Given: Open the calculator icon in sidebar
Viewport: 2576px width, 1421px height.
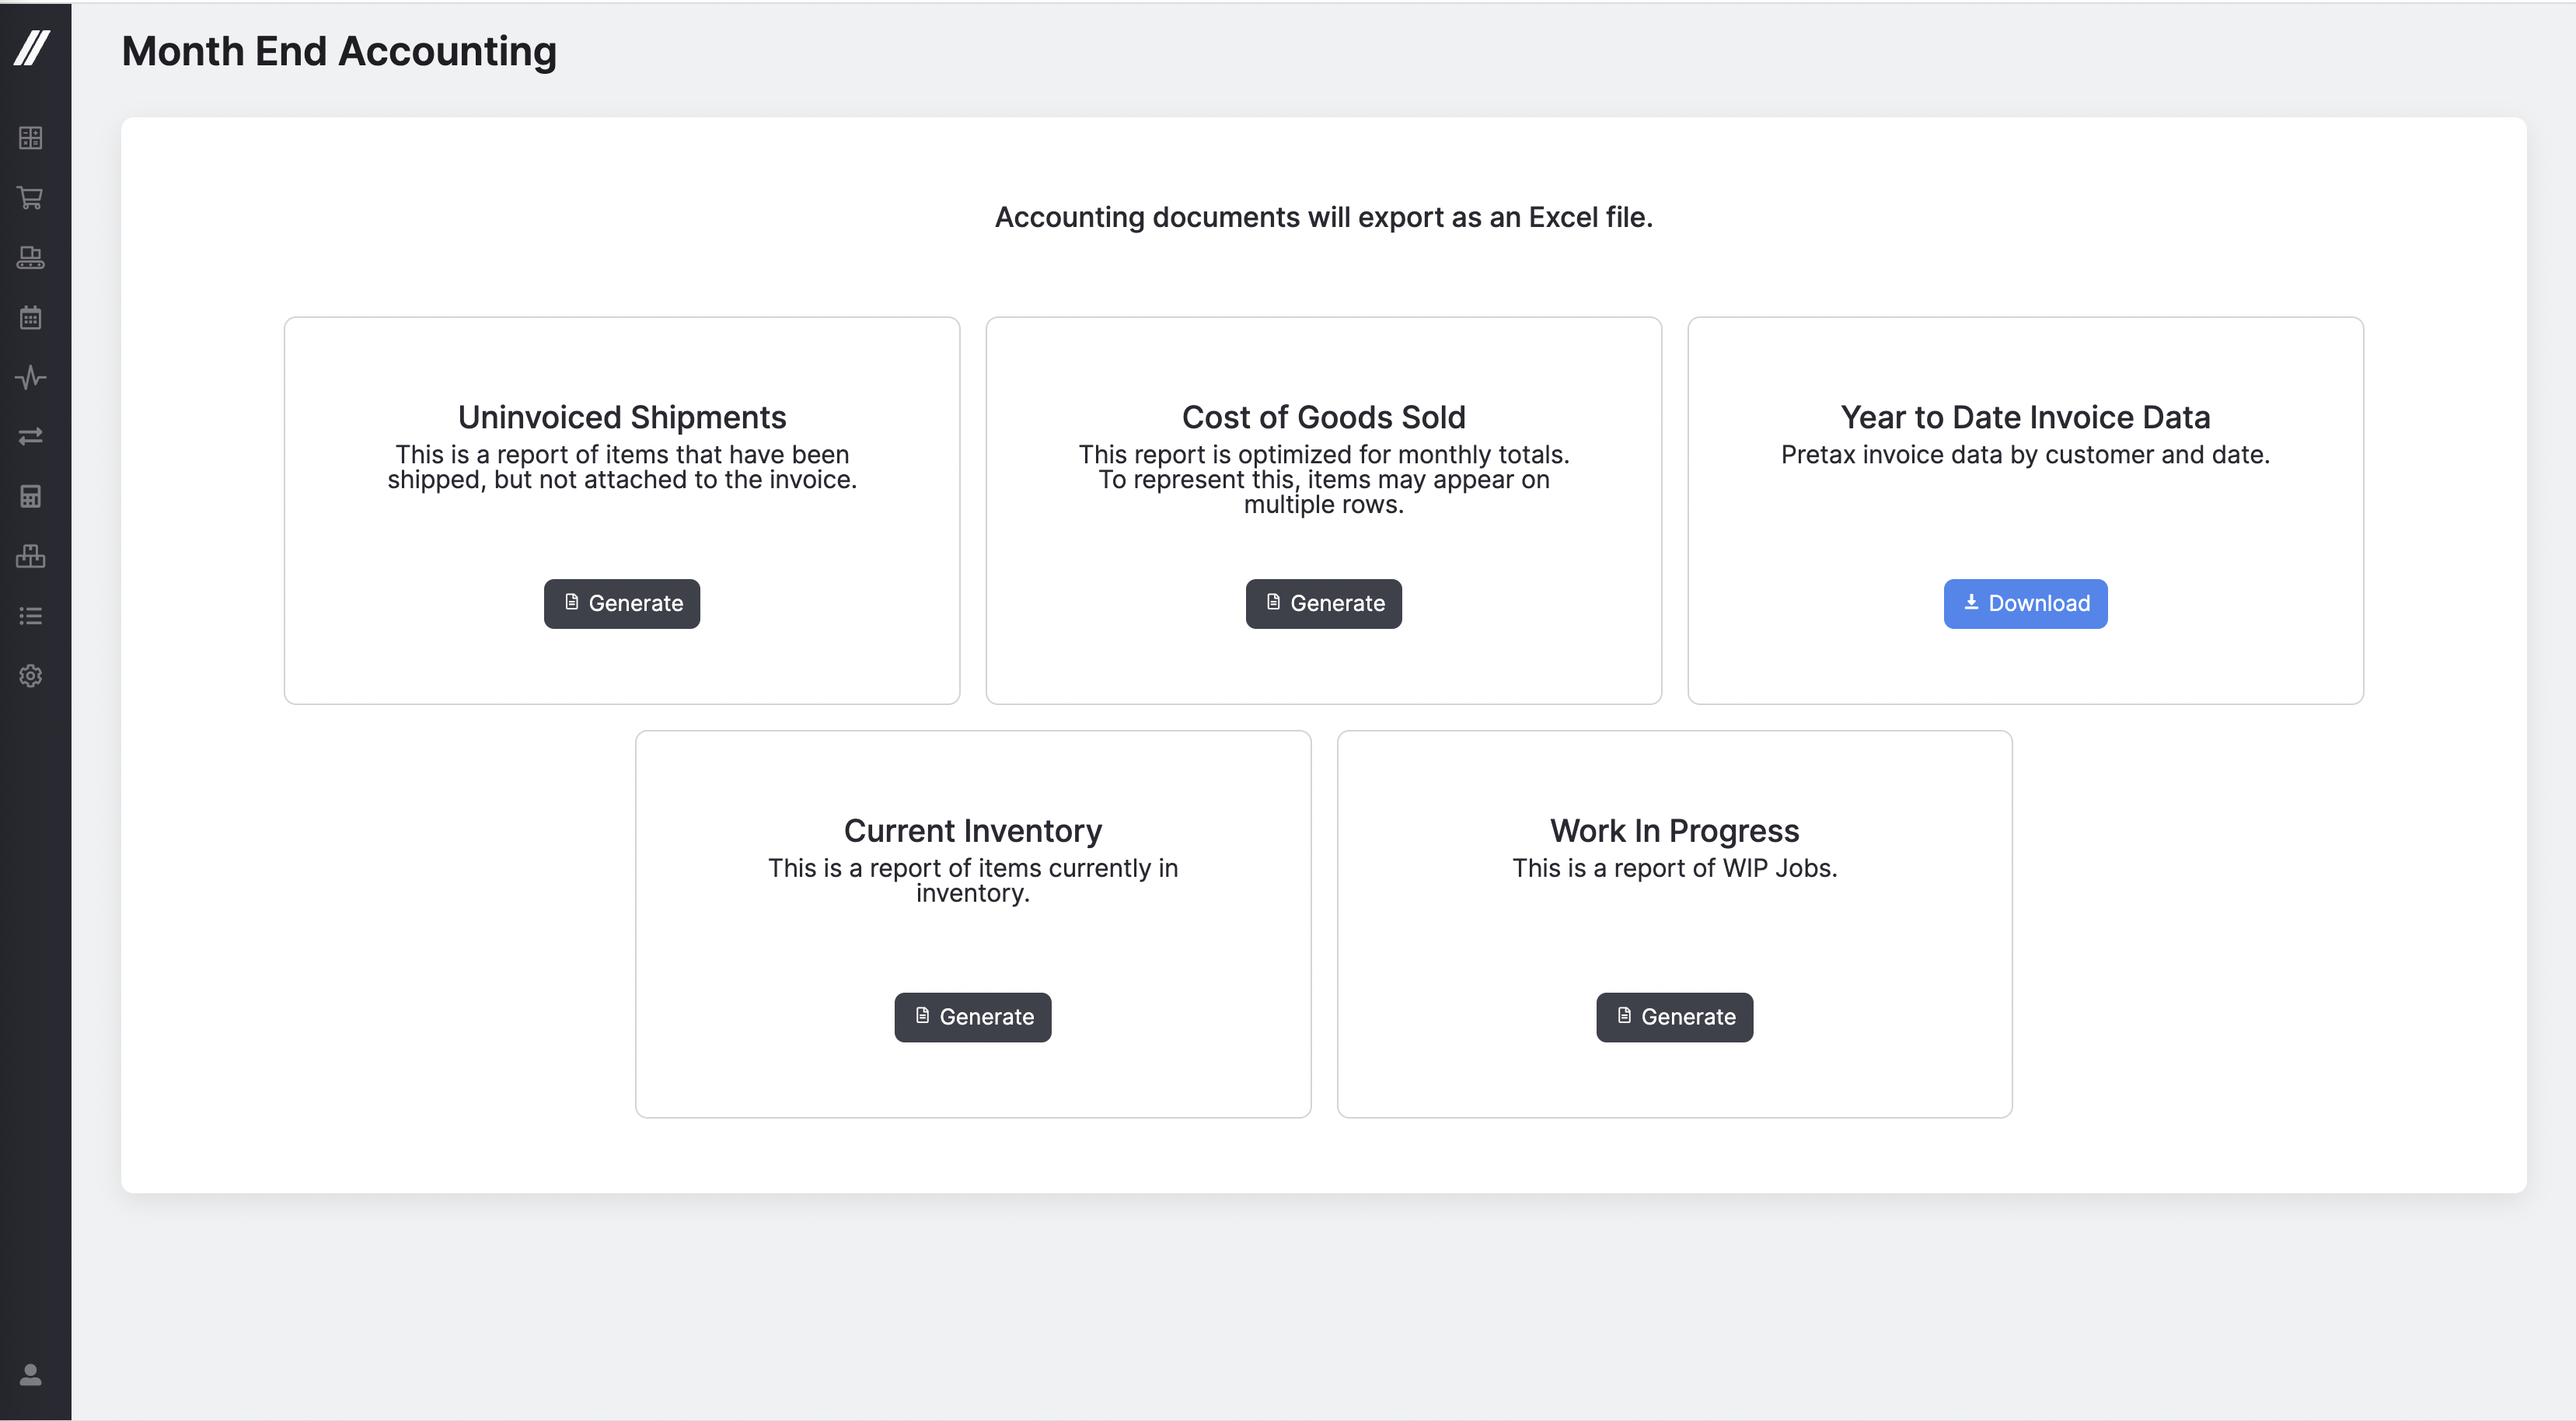Looking at the screenshot, I should pos(31,497).
